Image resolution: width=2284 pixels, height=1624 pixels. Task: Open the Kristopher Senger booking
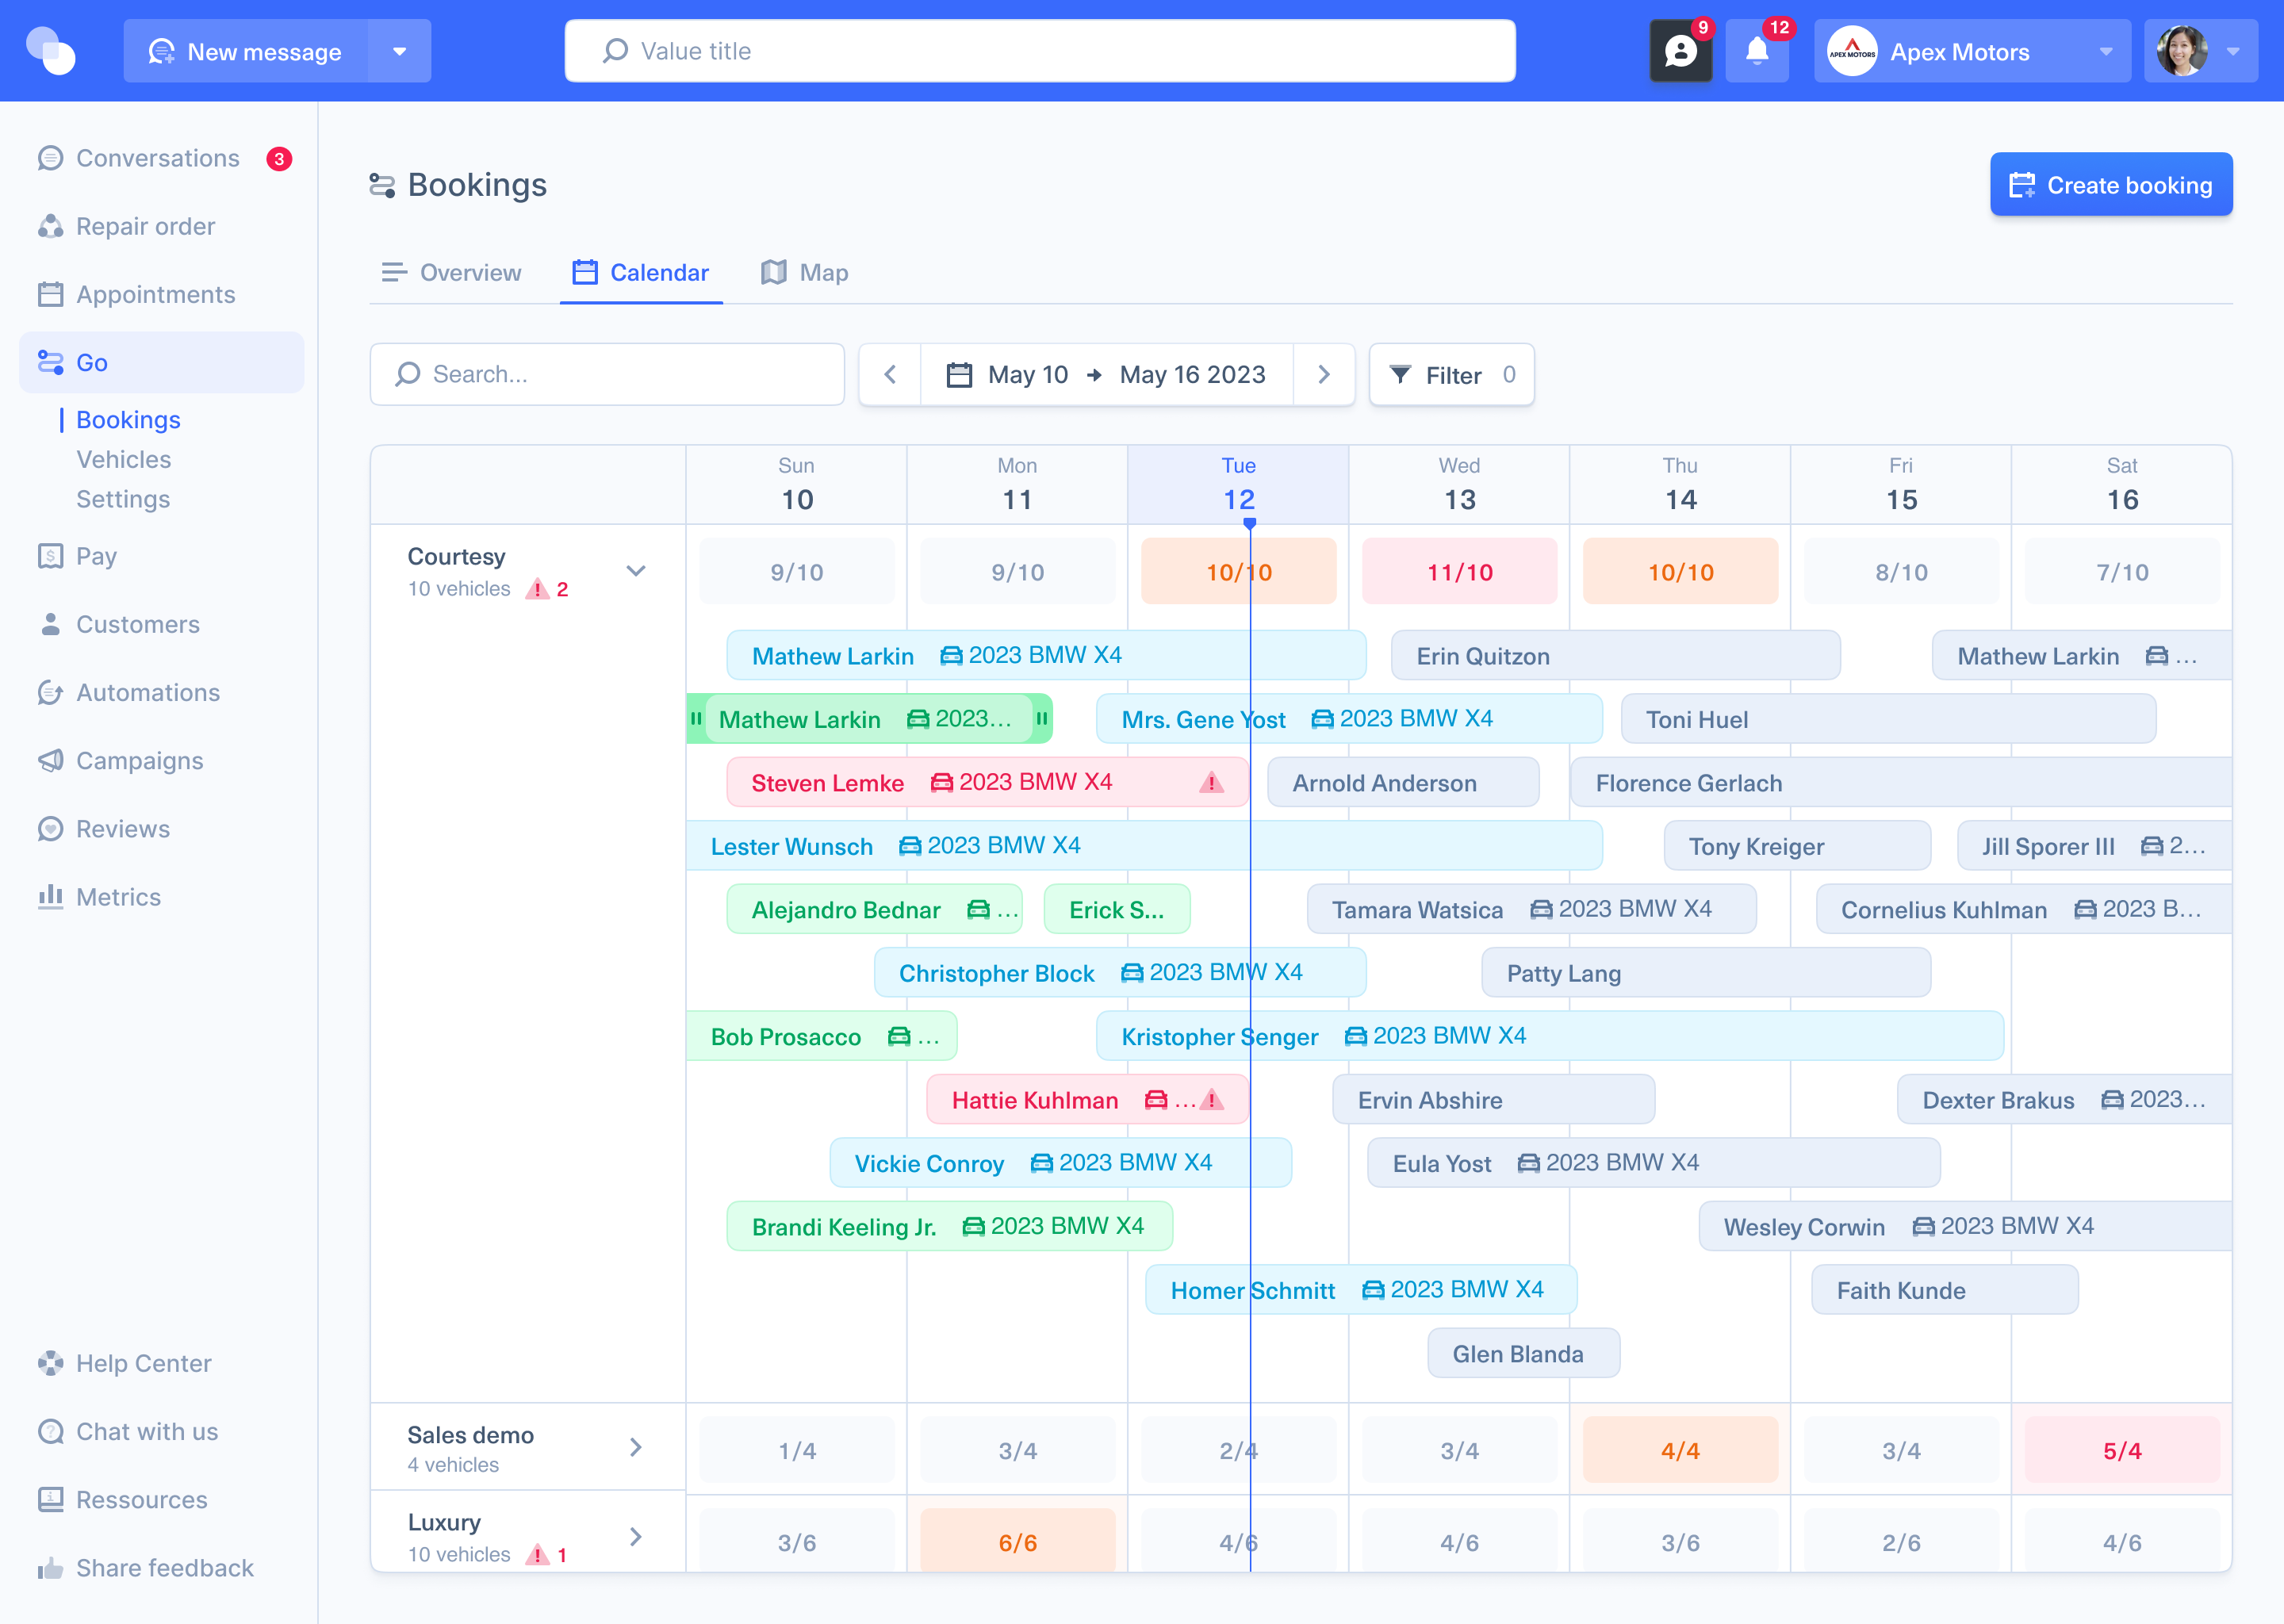point(1550,1036)
